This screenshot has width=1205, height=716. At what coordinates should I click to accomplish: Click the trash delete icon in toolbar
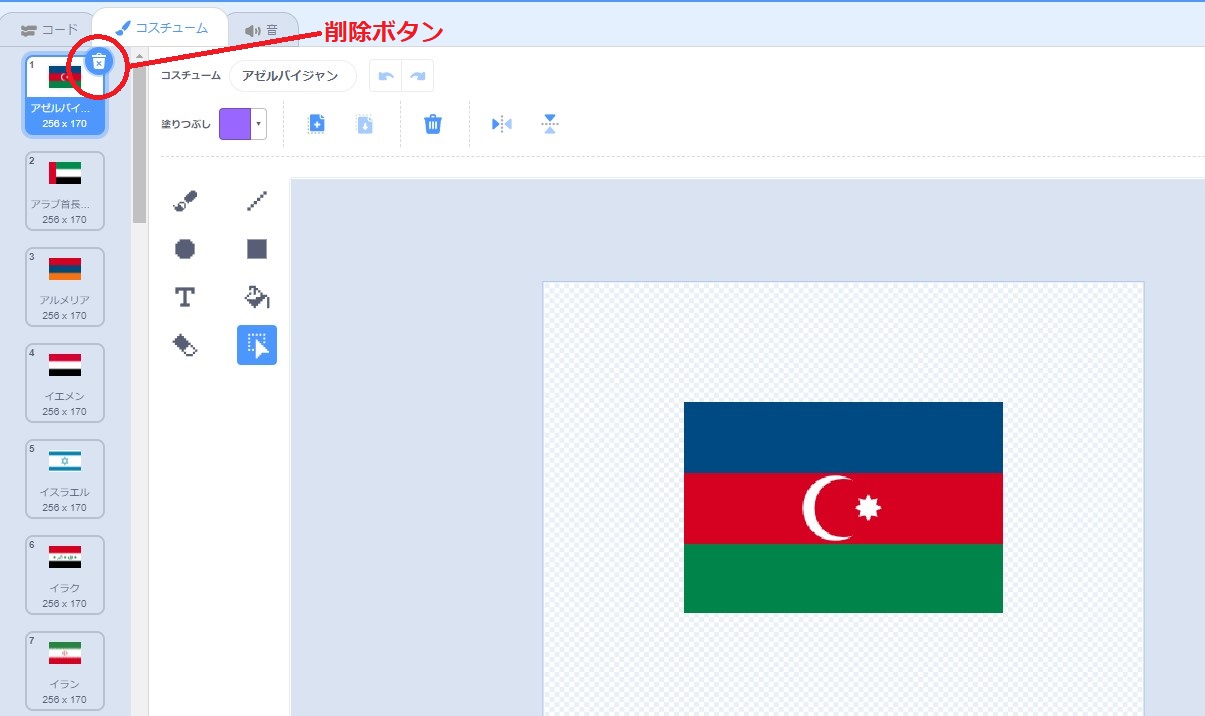click(432, 124)
